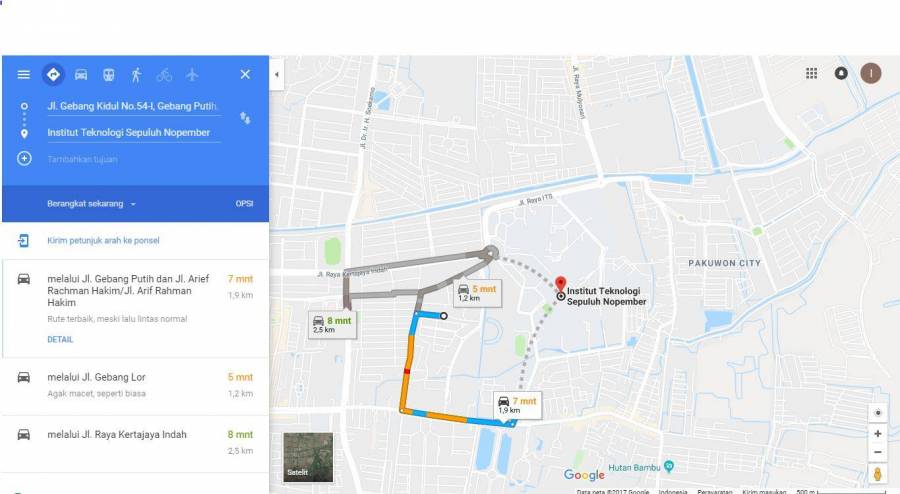The height and width of the screenshot is (494, 900).
Task: Open notifications bell icon
Action: 841,73
